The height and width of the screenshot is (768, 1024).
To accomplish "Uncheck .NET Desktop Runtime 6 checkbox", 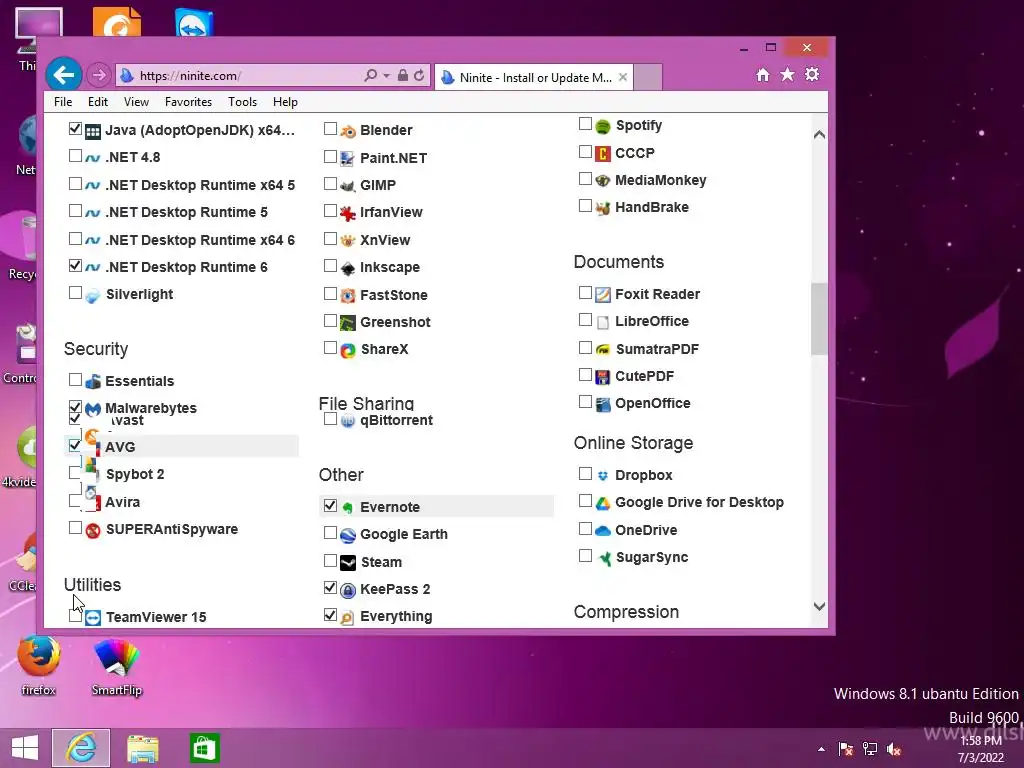I will [x=75, y=266].
